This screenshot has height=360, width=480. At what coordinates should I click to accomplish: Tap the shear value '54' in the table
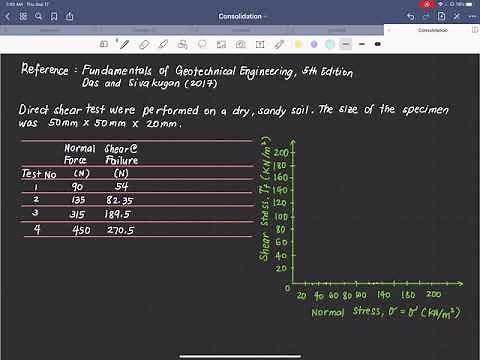click(x=121, y=186)
